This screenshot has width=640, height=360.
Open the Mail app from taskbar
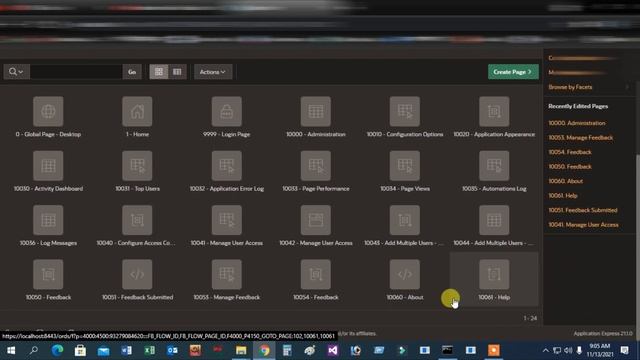point(103,350)
